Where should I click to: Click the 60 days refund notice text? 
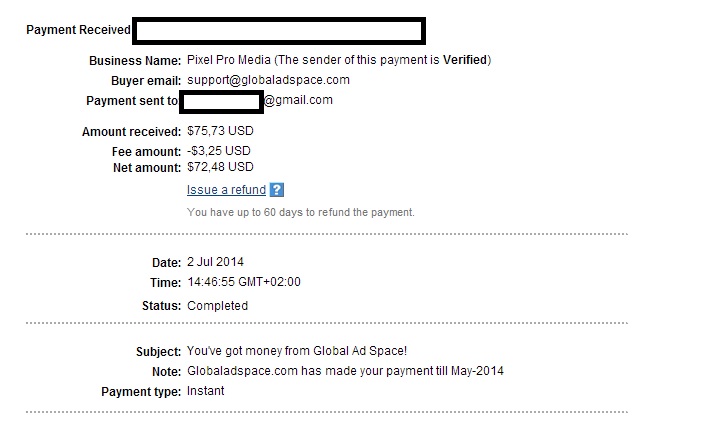click(300, 212)
